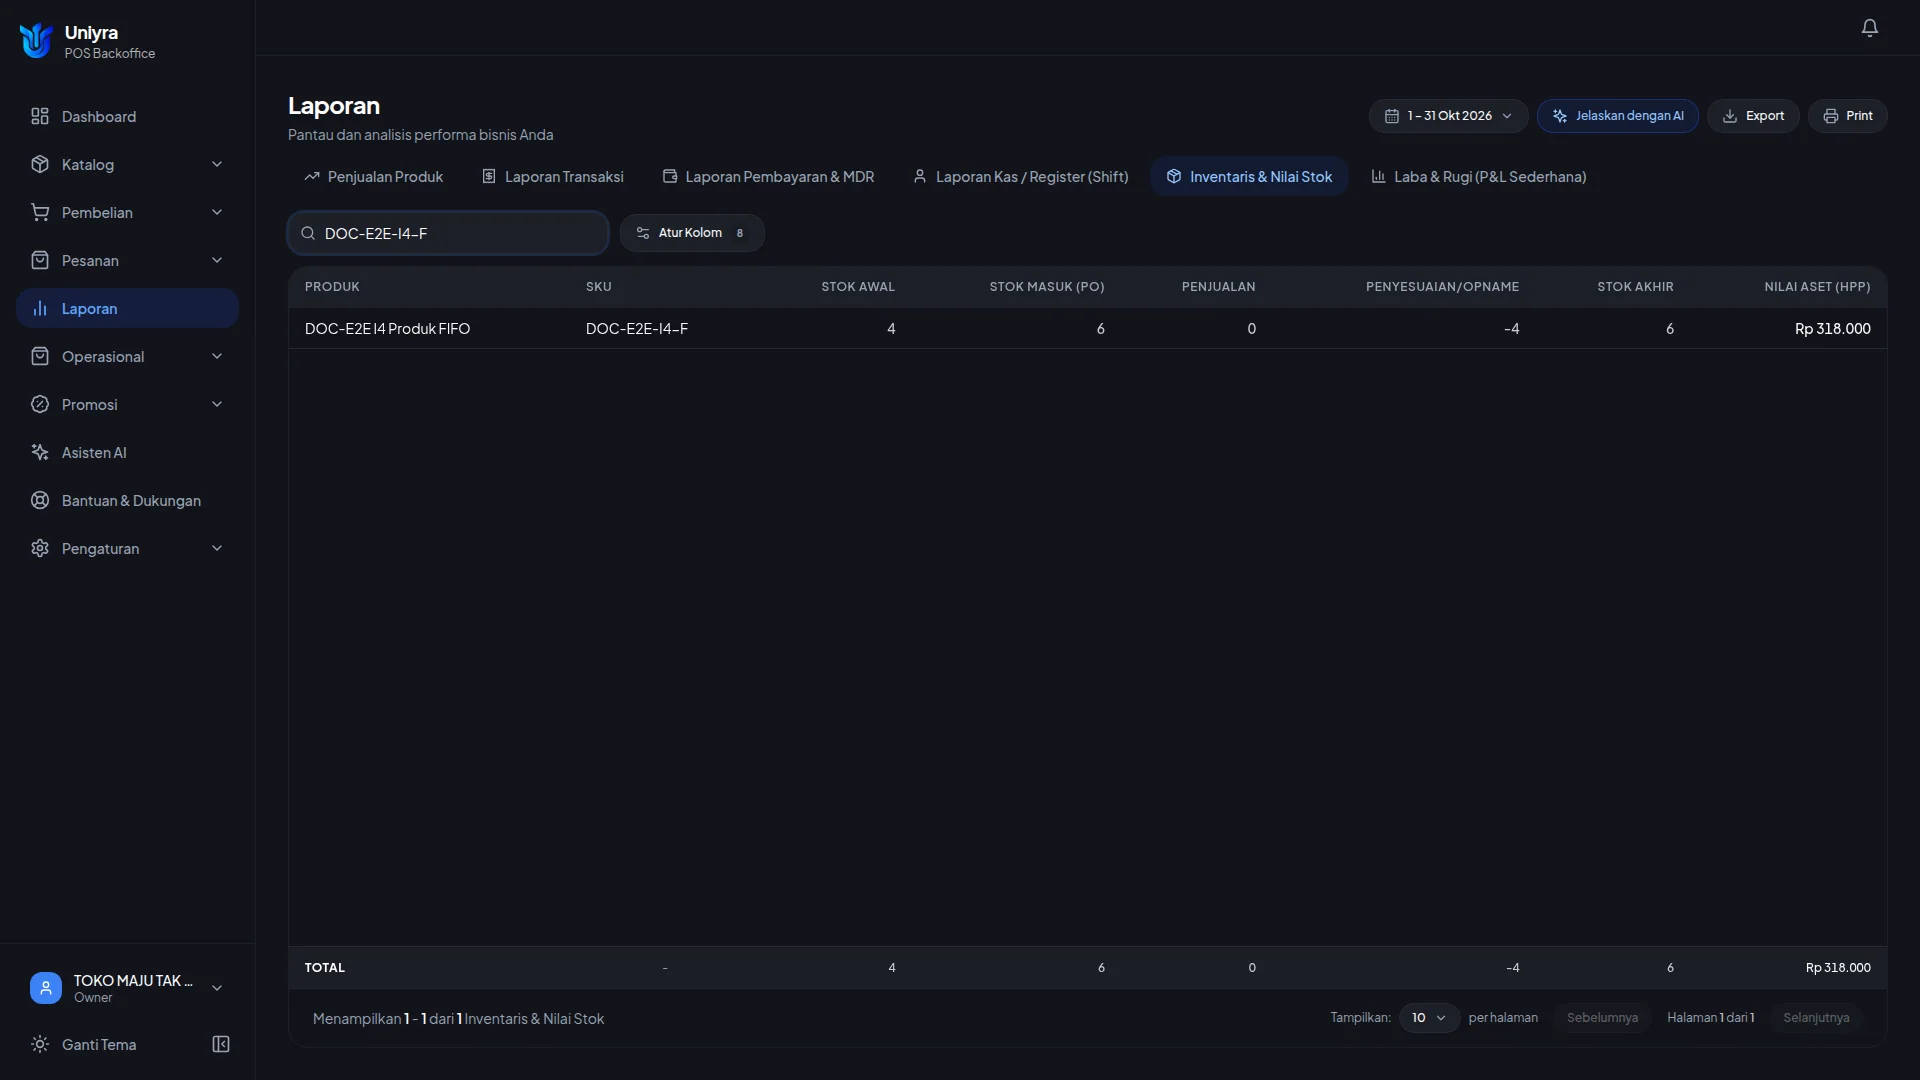Open the rows per page dropdown
Viewport: 1920px width, 1080px height.
1429,1018
